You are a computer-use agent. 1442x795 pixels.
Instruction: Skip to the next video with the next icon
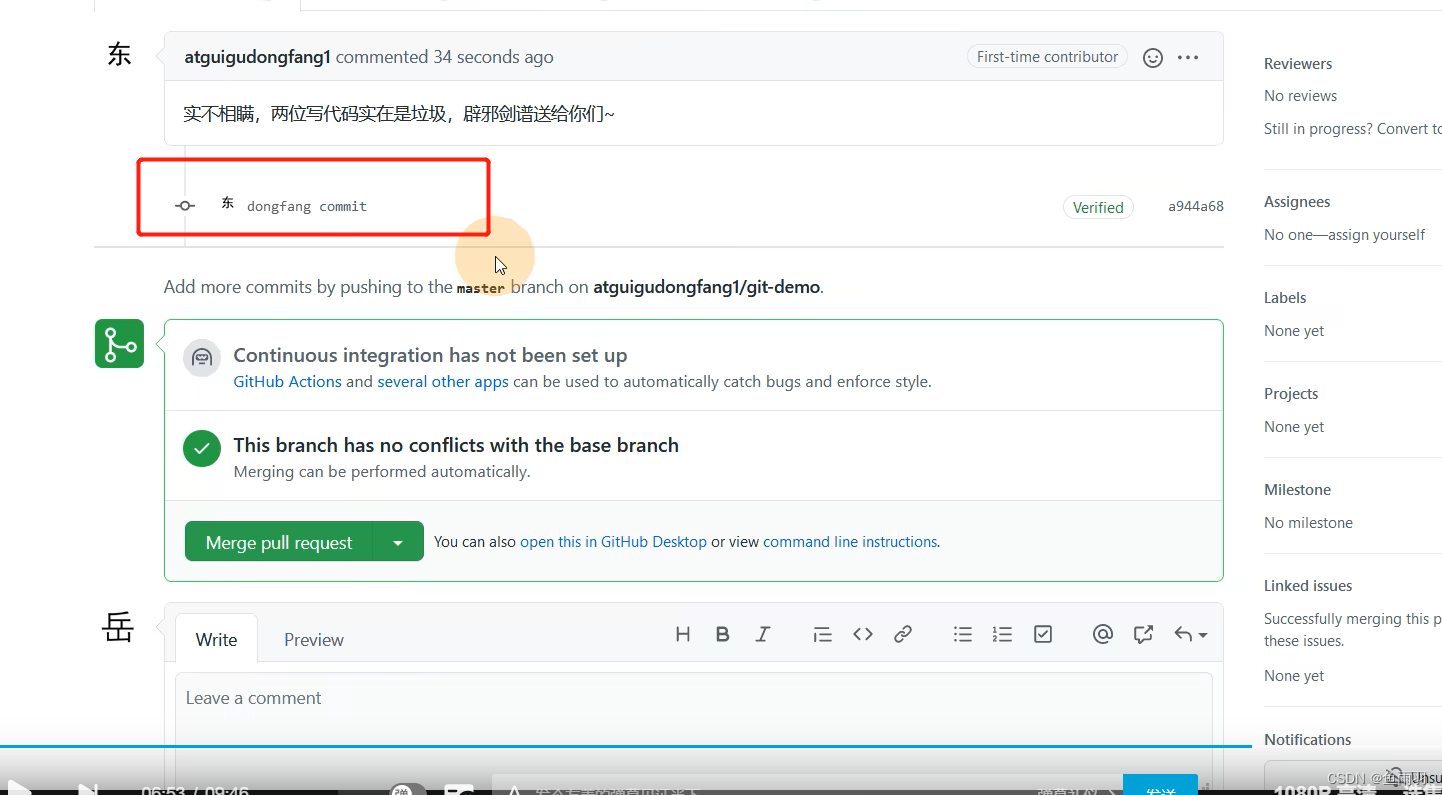click(88, 789)
